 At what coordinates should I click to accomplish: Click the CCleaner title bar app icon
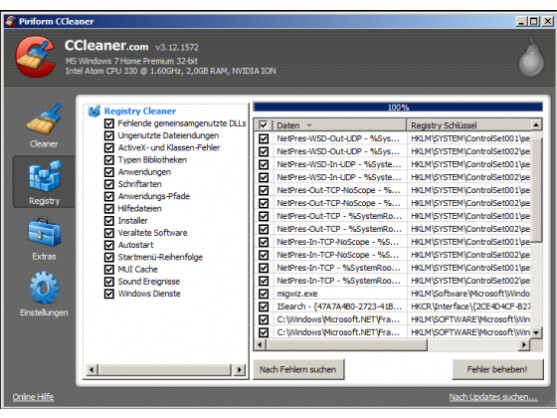pos(11,21)
